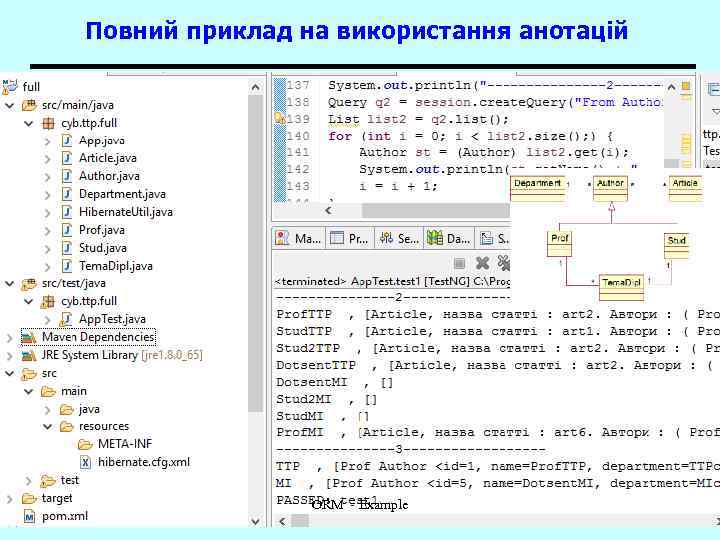Image resolution: width=720 pixels, height=540 pixels.
Task: Click the Remove Launch X icon in console
Action: (x=483, y=263)
